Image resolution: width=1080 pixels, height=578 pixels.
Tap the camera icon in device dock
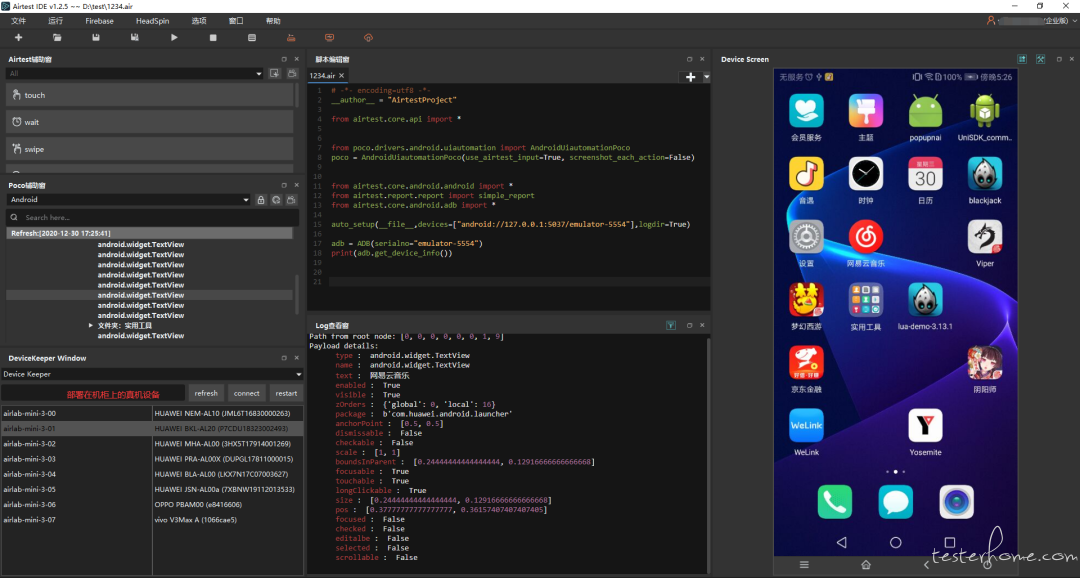point(956,502)
